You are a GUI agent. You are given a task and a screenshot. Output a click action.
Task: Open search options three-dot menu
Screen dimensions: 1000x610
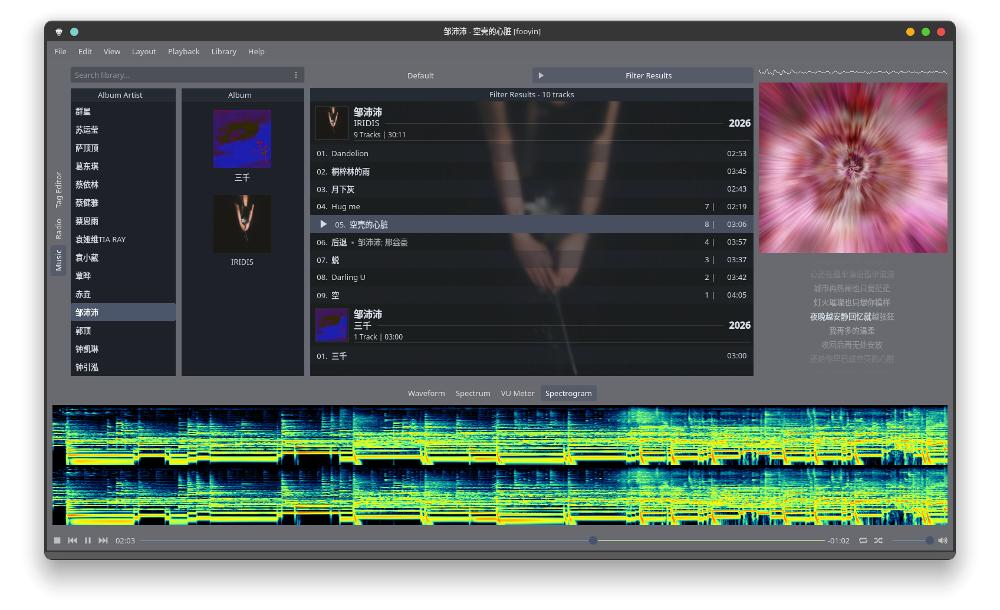coord(296,75)
